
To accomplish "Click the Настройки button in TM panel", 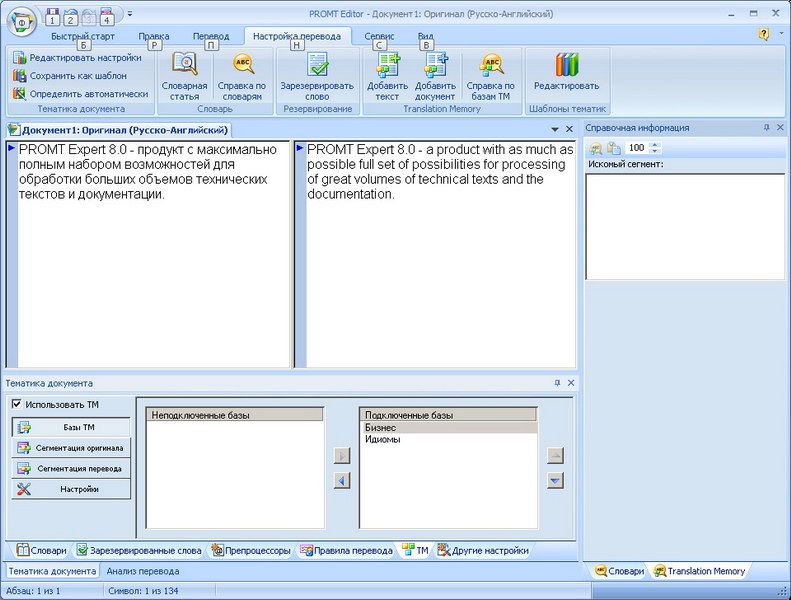I will [x=71, y=489].
